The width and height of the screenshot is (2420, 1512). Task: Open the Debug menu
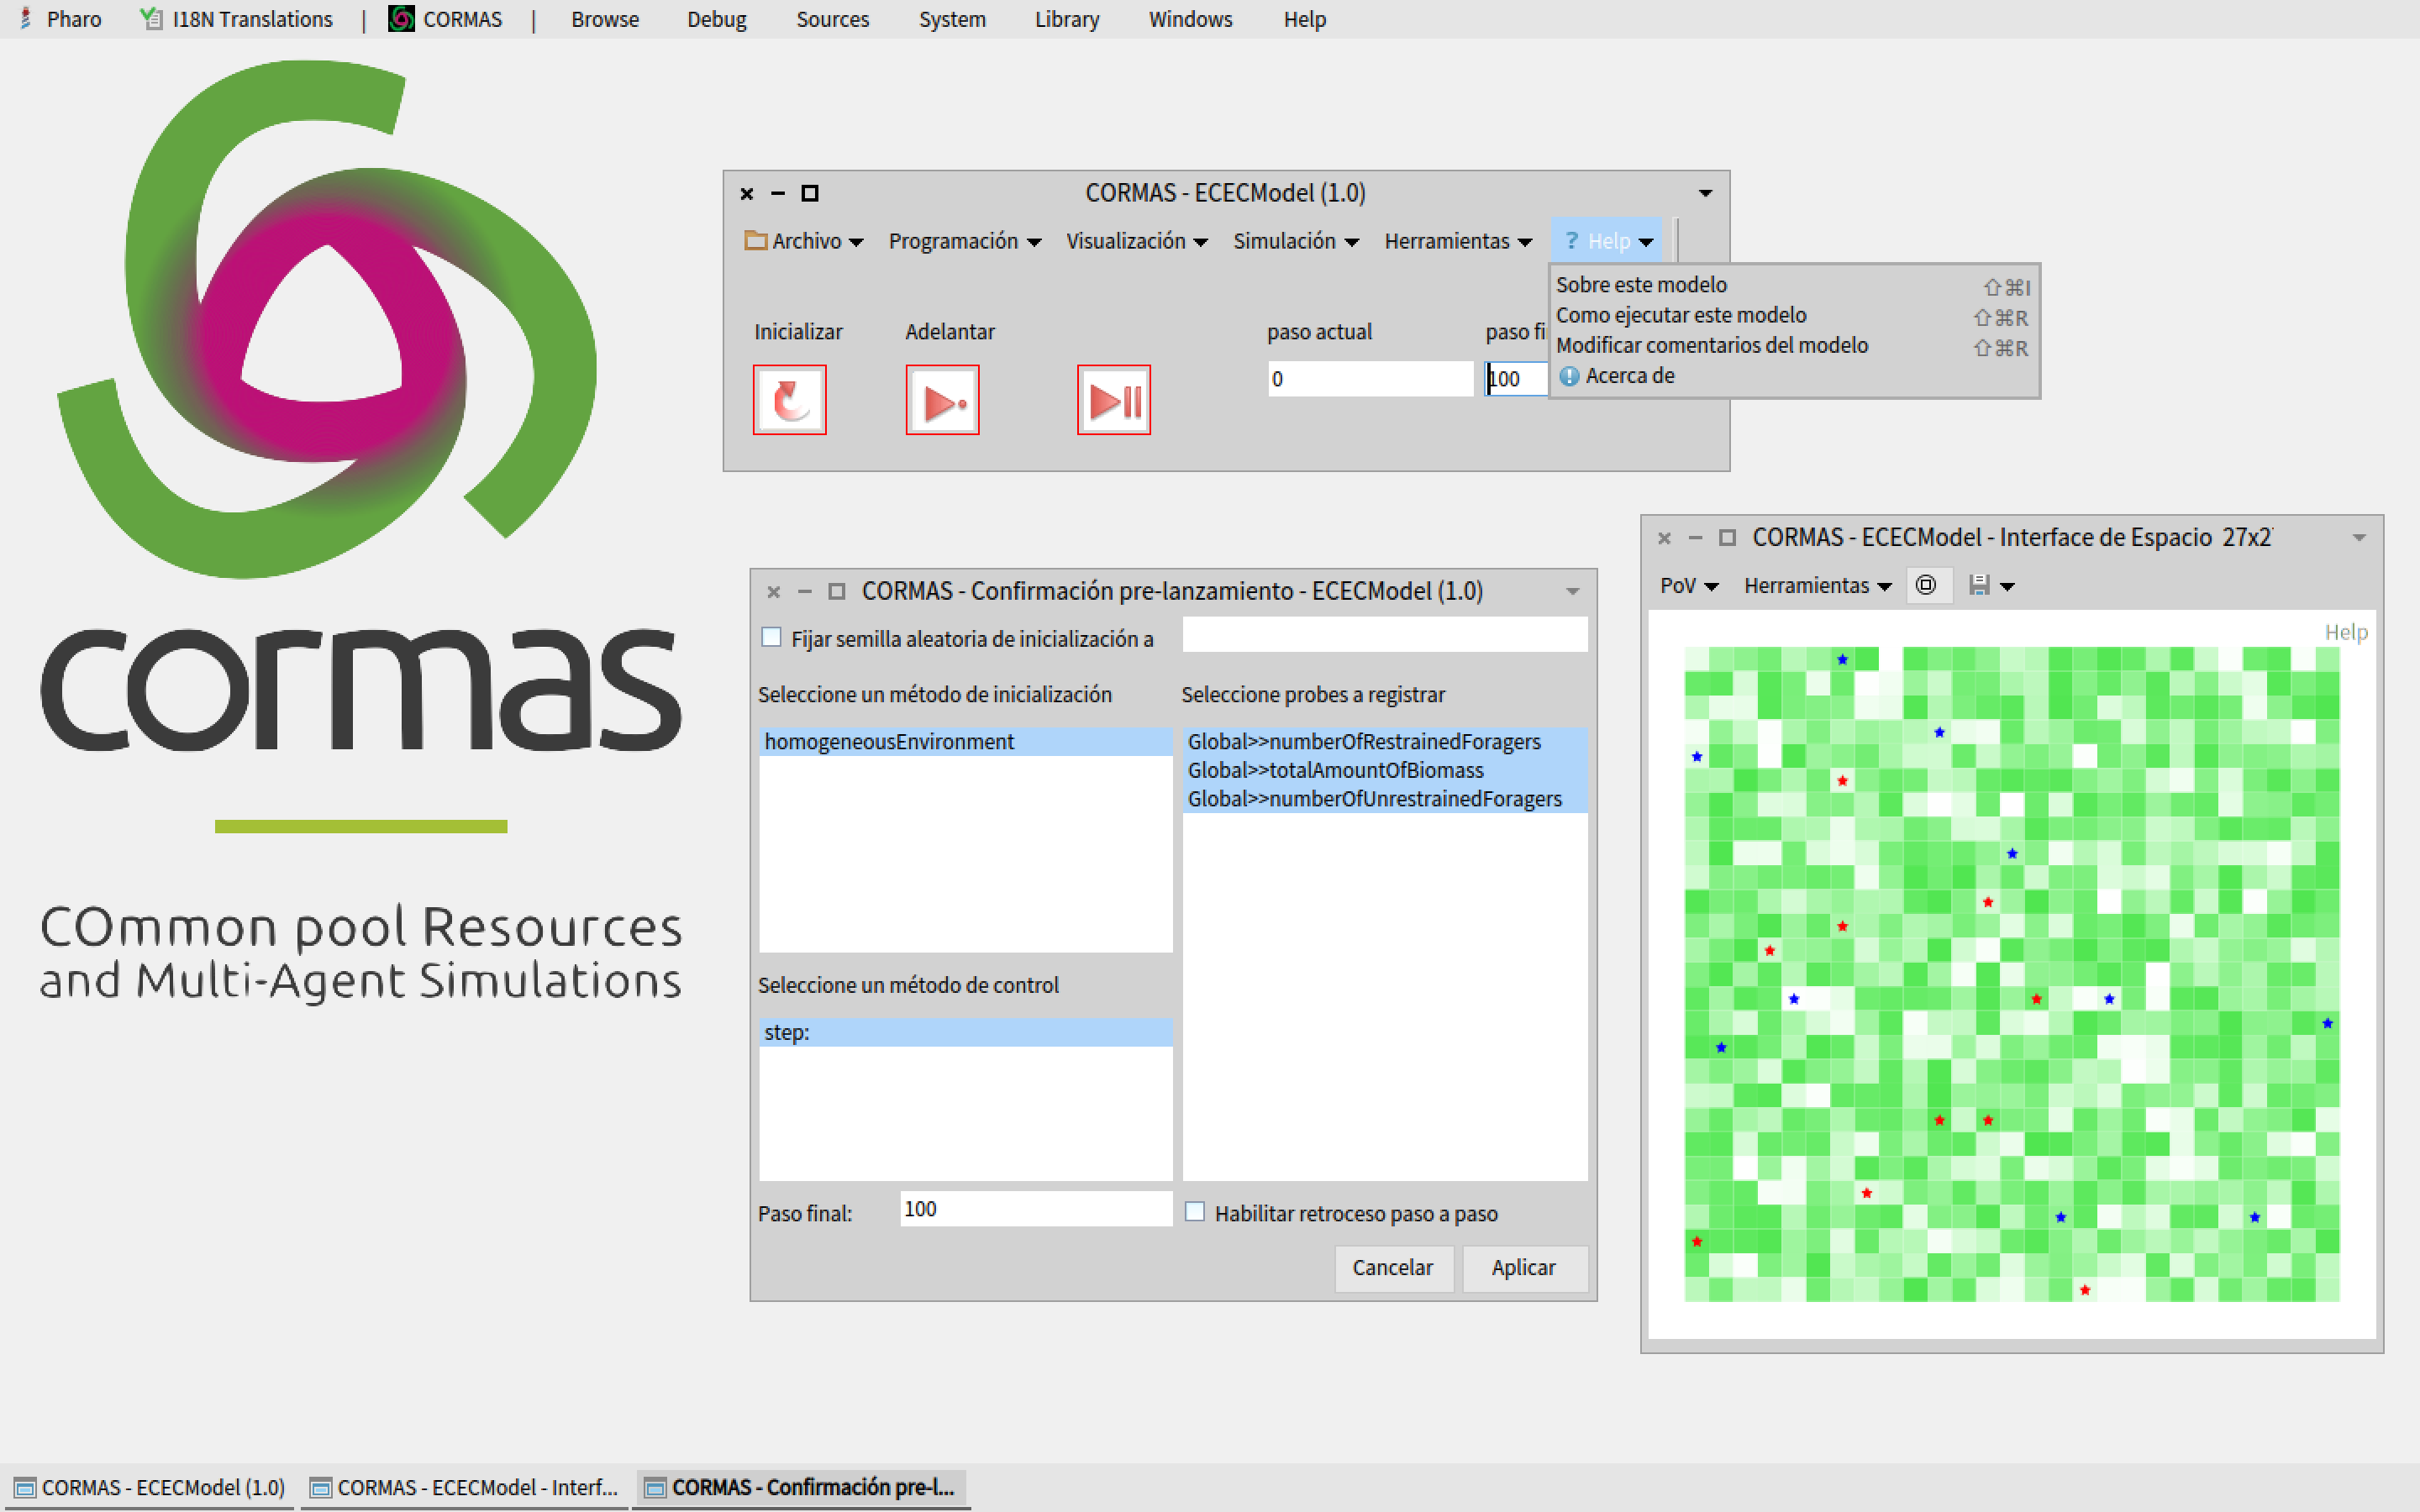(x=716, y=19)
